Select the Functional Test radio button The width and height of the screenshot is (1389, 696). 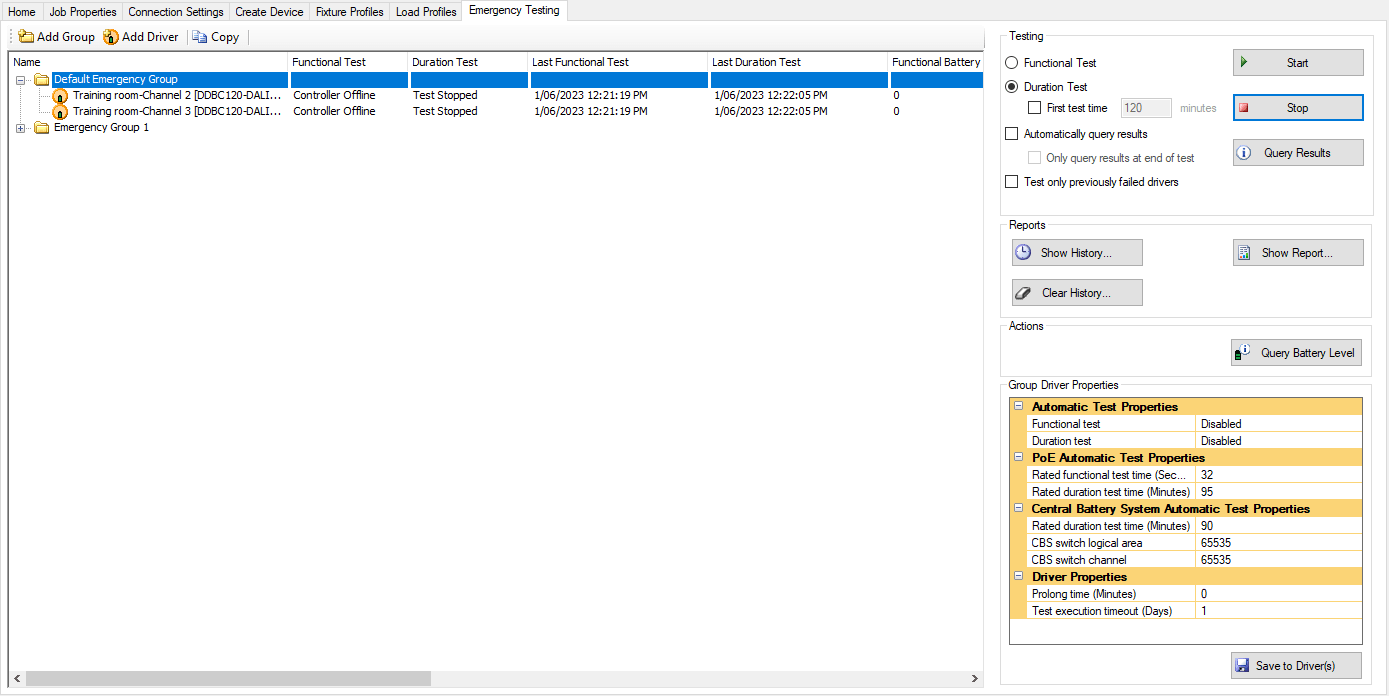(1011, 62)
